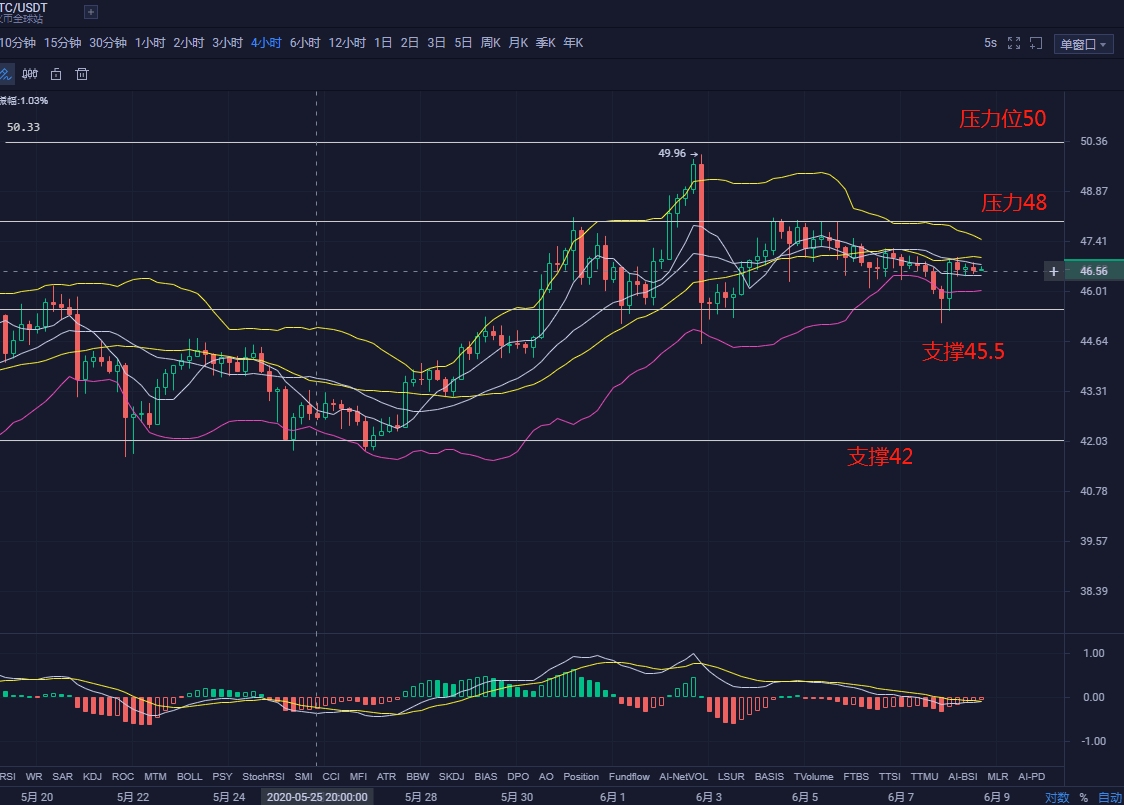Enable the KDJ indicator

coord(92,776)
